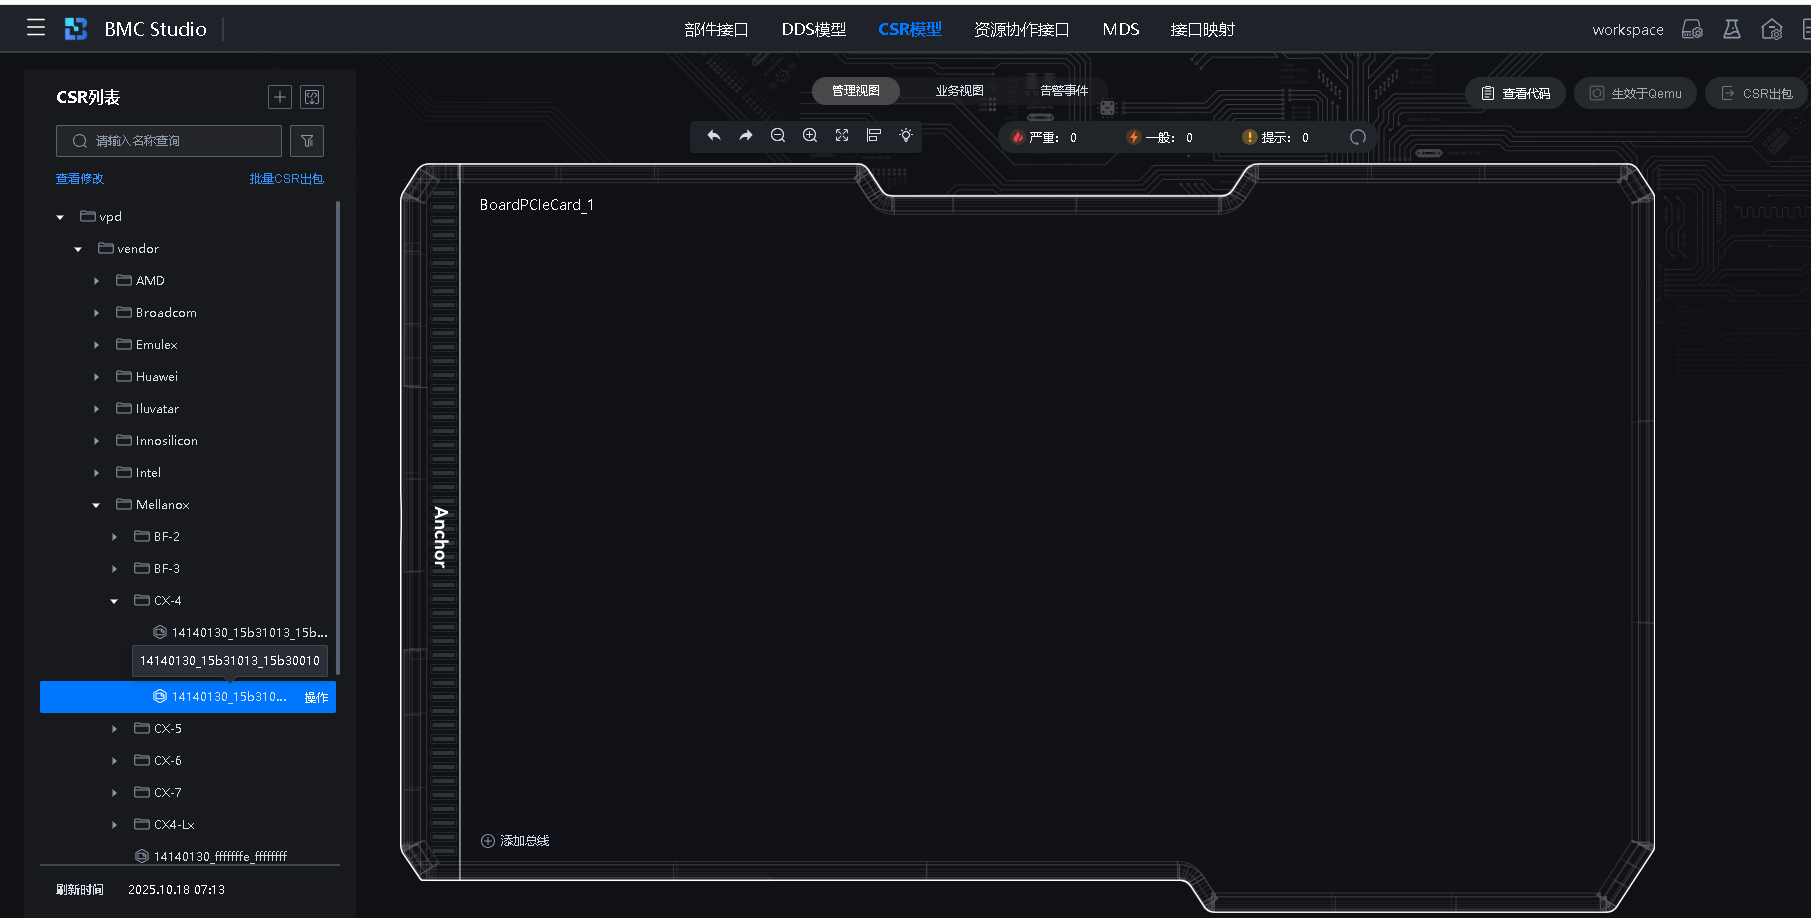Open the DDS模型 menu tab
1811x918 pixels.
coord(813,30)
